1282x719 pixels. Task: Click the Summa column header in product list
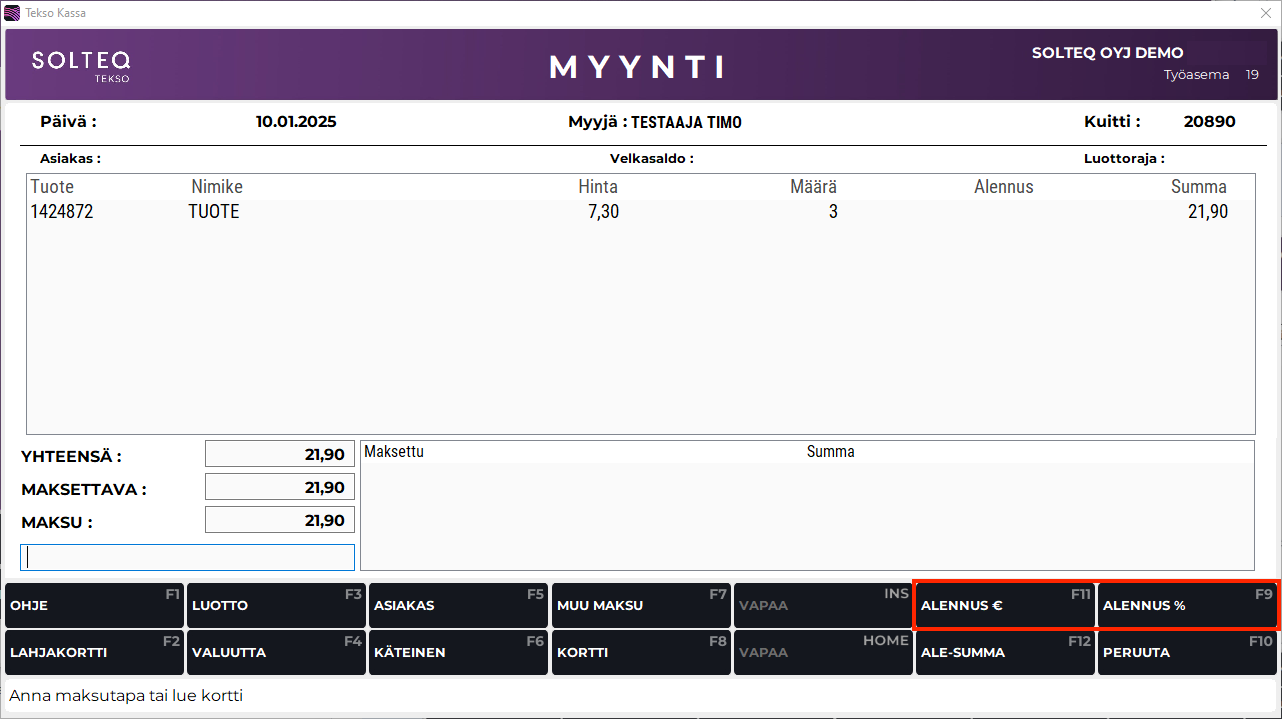[1198, 187]
